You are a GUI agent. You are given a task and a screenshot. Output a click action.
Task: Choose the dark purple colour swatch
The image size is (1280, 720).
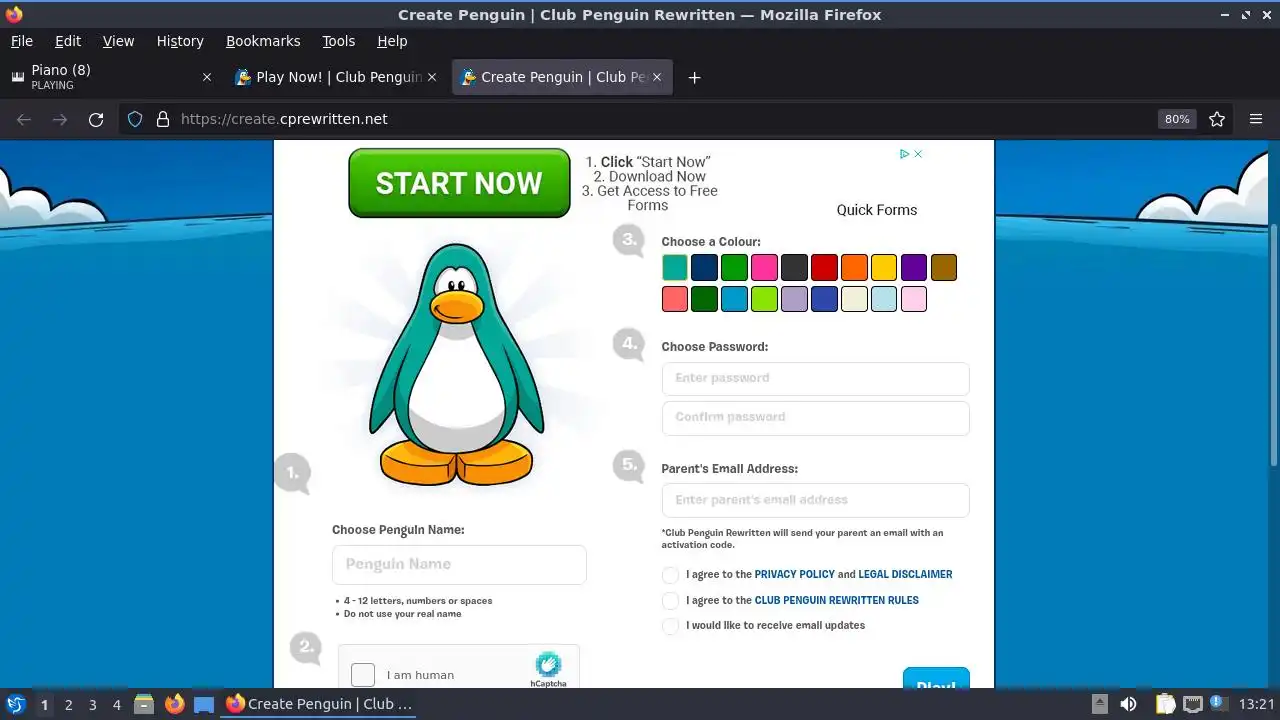(x=914, y=268)
